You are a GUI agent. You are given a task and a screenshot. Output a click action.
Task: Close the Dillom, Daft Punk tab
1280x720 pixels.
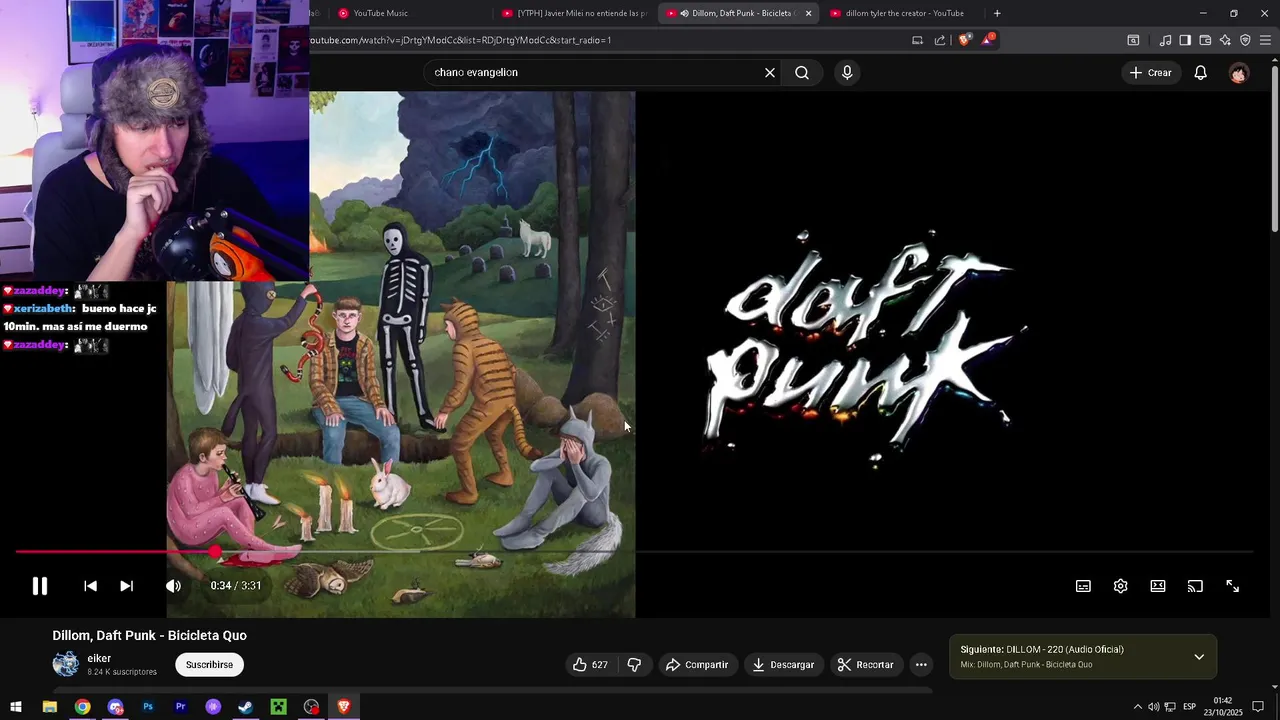pos(808,13)
